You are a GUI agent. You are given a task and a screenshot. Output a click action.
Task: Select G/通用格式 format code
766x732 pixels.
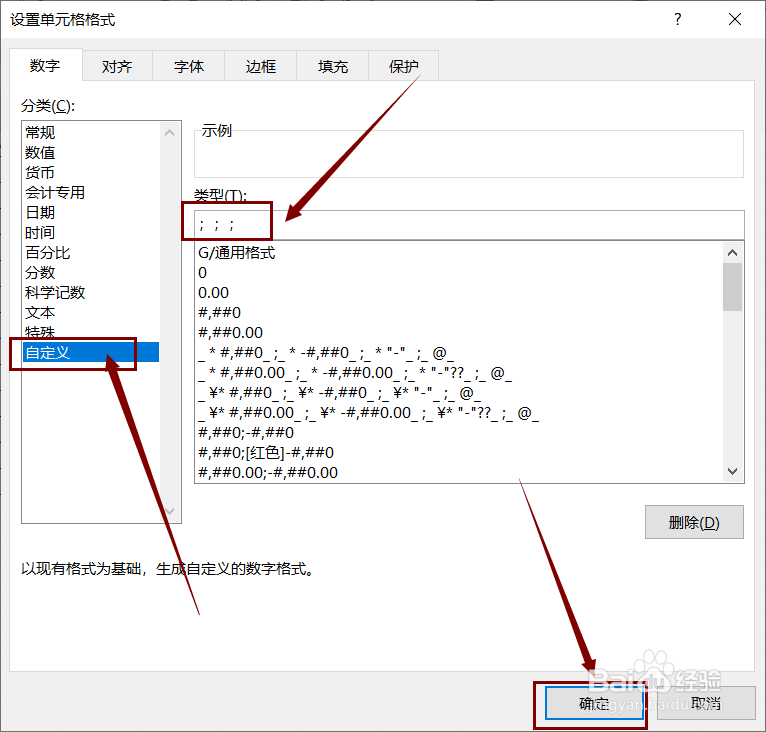point(458,253)
